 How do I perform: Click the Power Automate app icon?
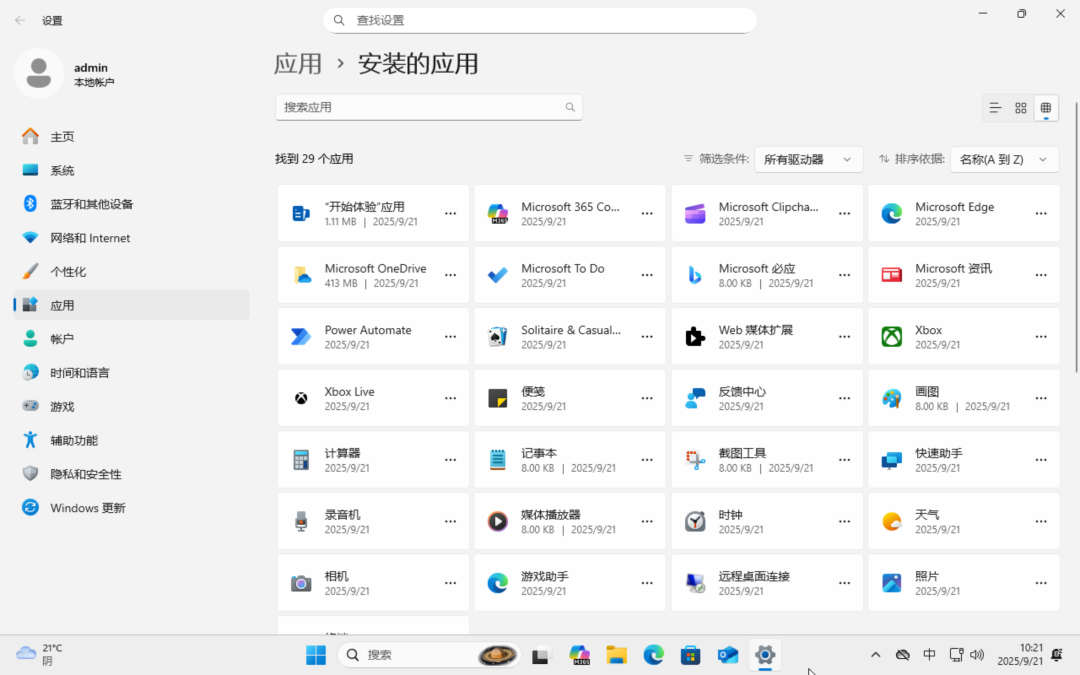tap(301, 337)
